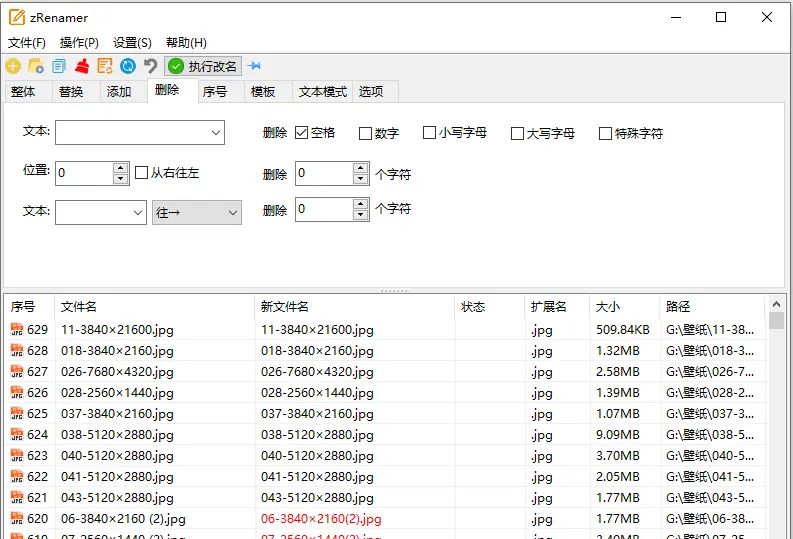This screenshot has width=793, height=539.
Task: Select file 026-7680×4320.jpg in 文件名 column
Action: (x=117, y=372)
